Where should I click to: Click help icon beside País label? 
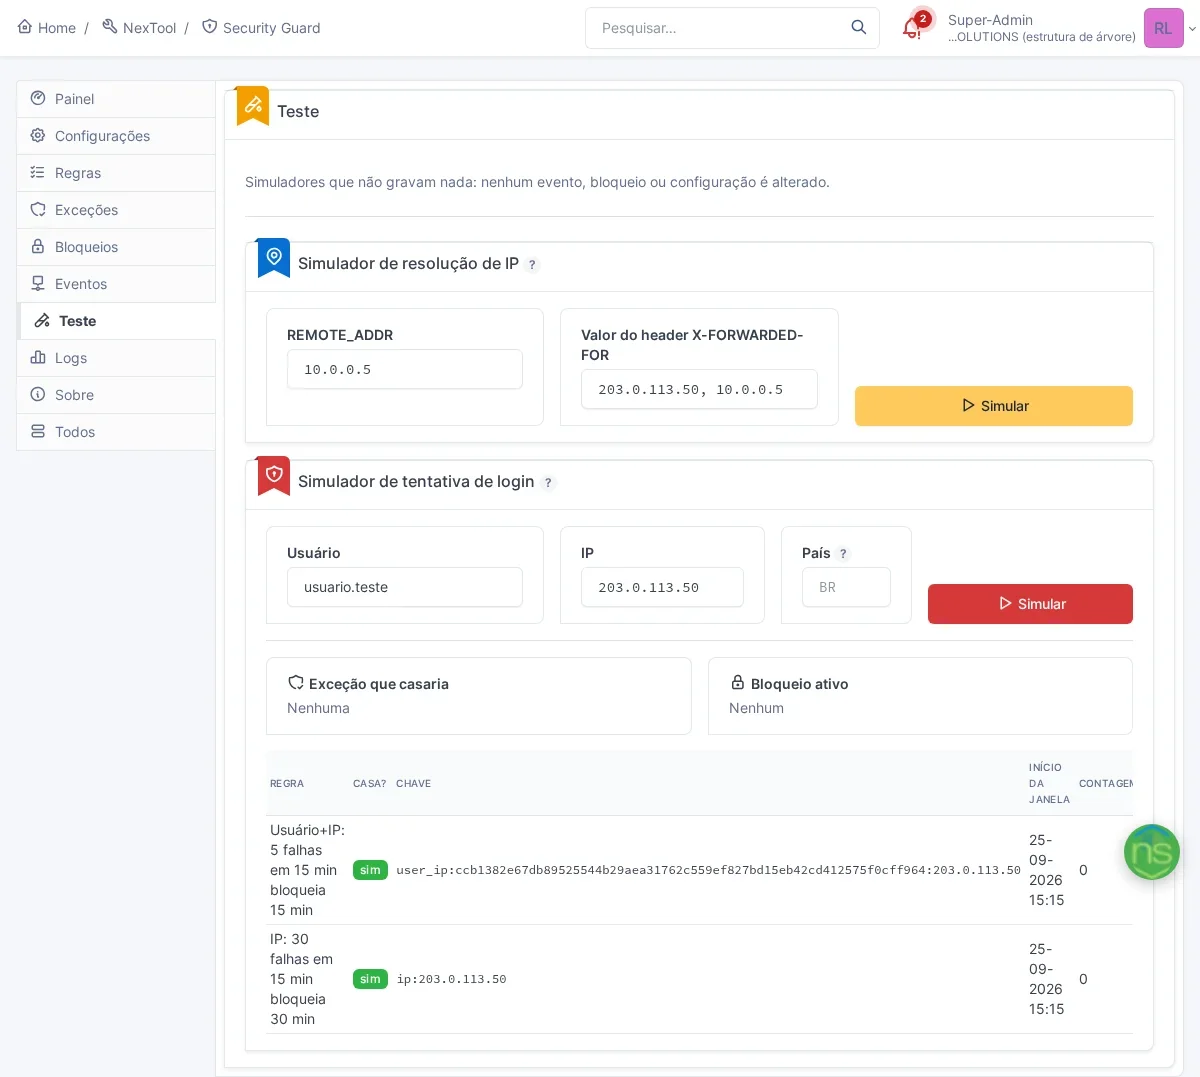[x=844, y=554]
